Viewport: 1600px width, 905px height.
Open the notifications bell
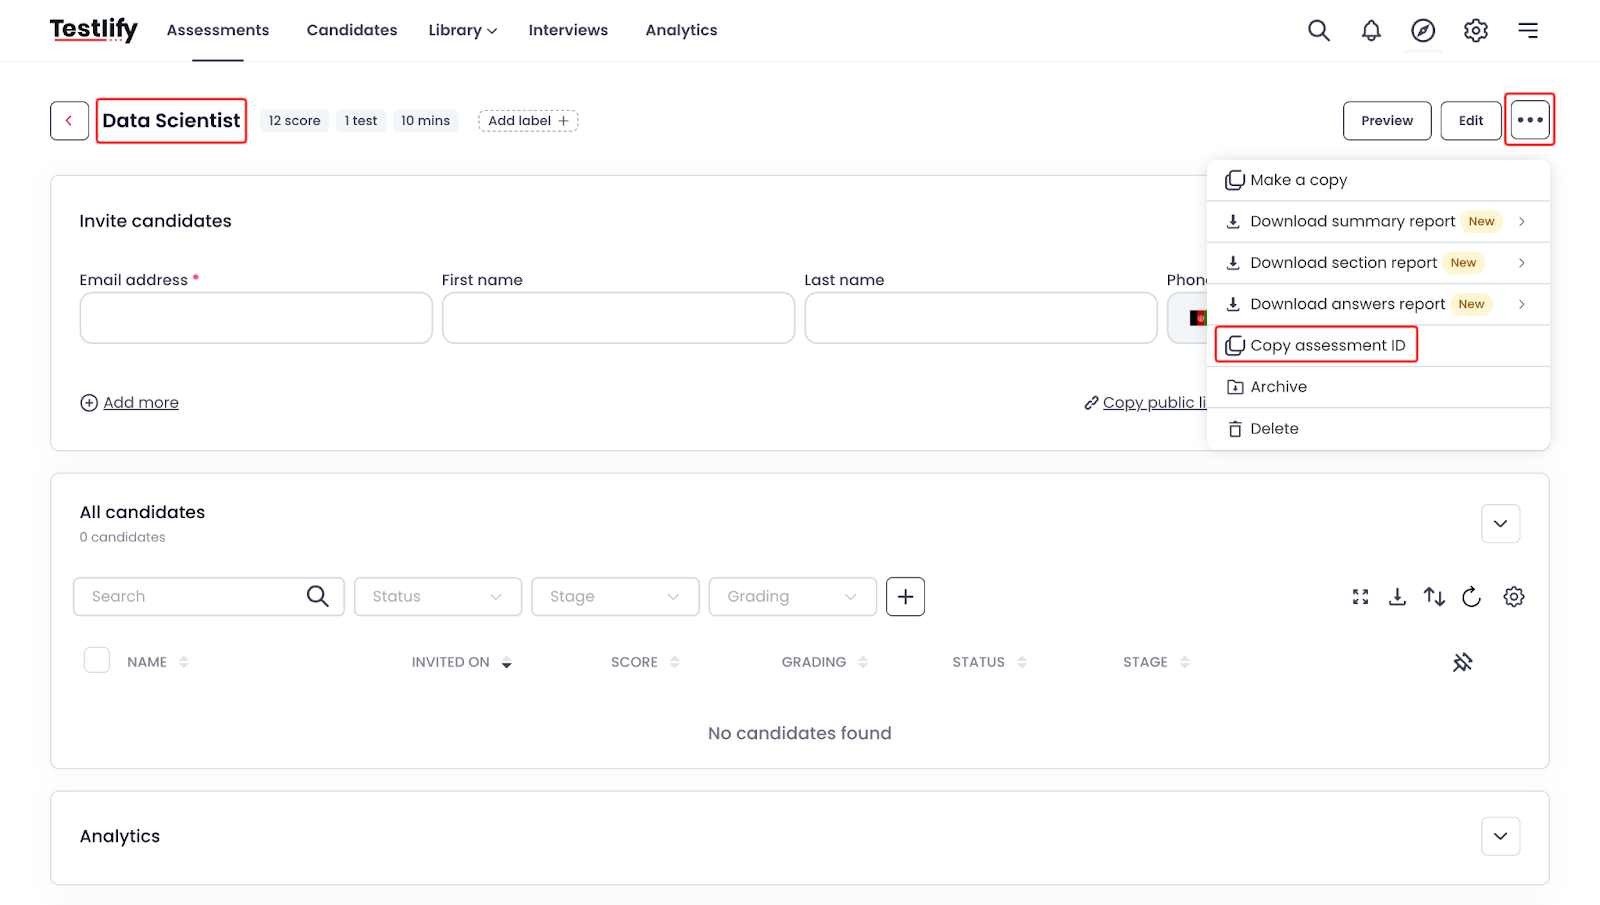[x=1371, y=30]
